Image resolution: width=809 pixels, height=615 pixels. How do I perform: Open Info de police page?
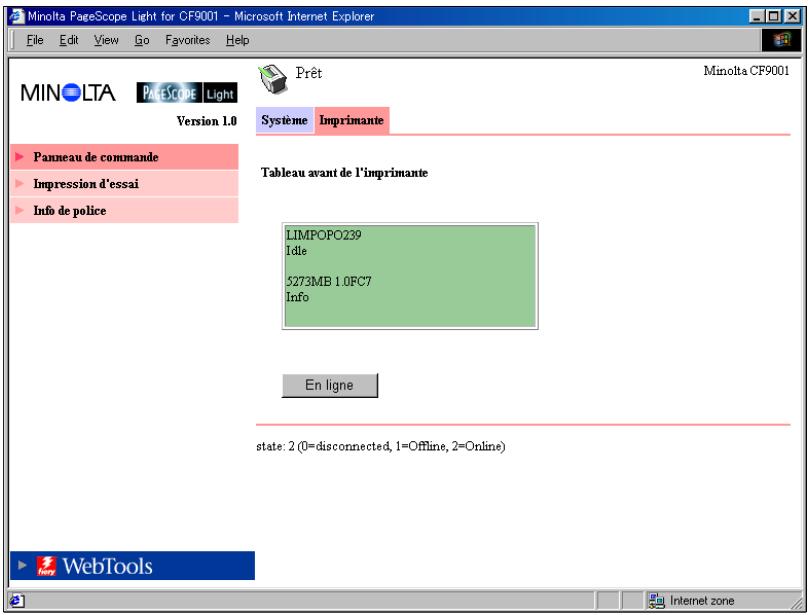click(x=124, y=211)
